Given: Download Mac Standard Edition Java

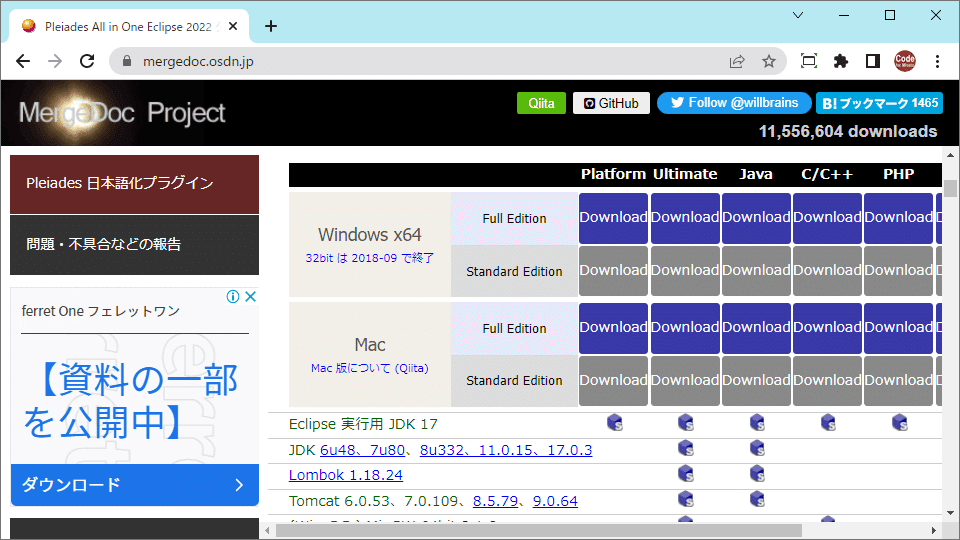Looking at the screenshot, I should click(x=756, y=381).
